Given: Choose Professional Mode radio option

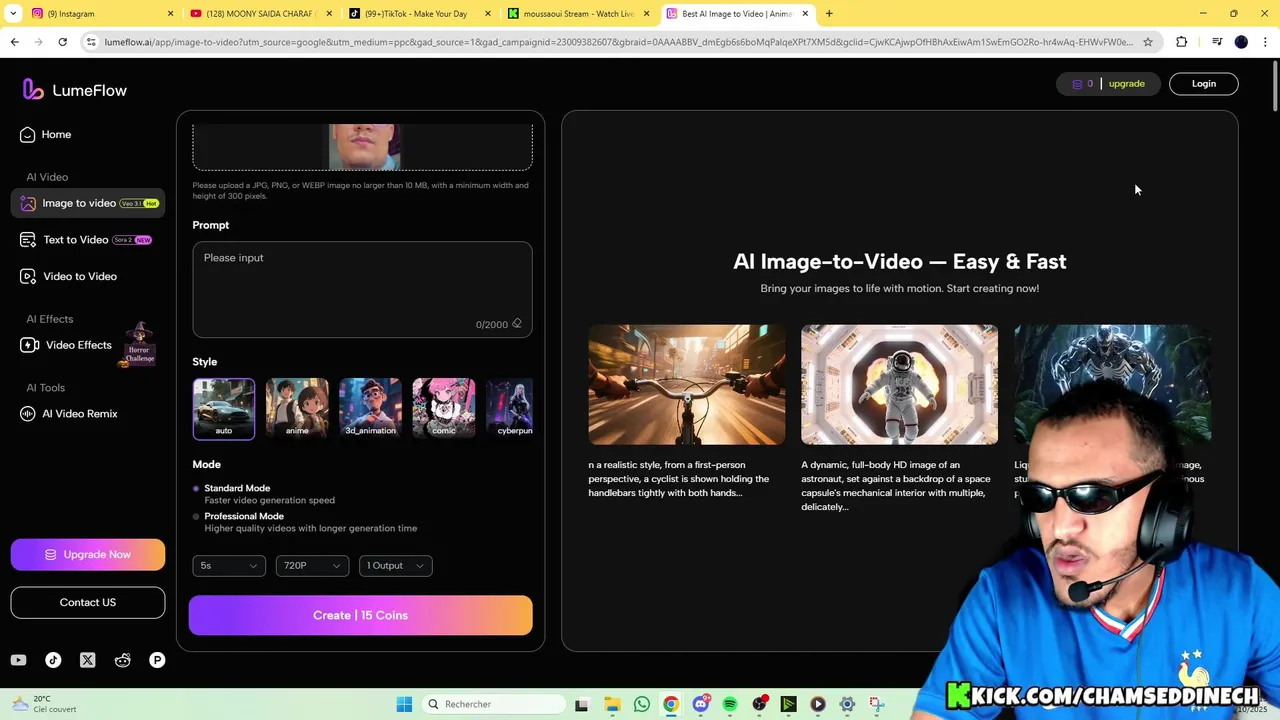Looking at the screenshot, I should pyautogui.click(x=196, y=516).
